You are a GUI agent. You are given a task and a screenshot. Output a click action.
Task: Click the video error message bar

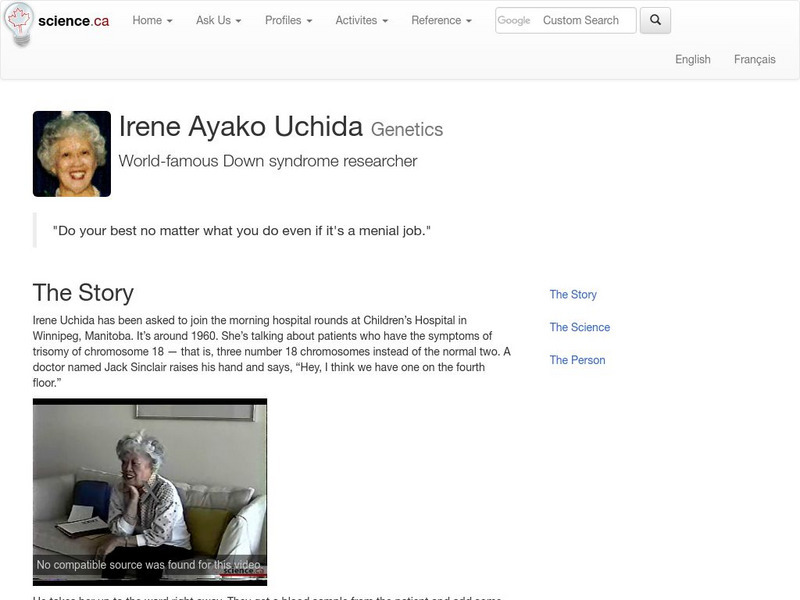(150, 563)
